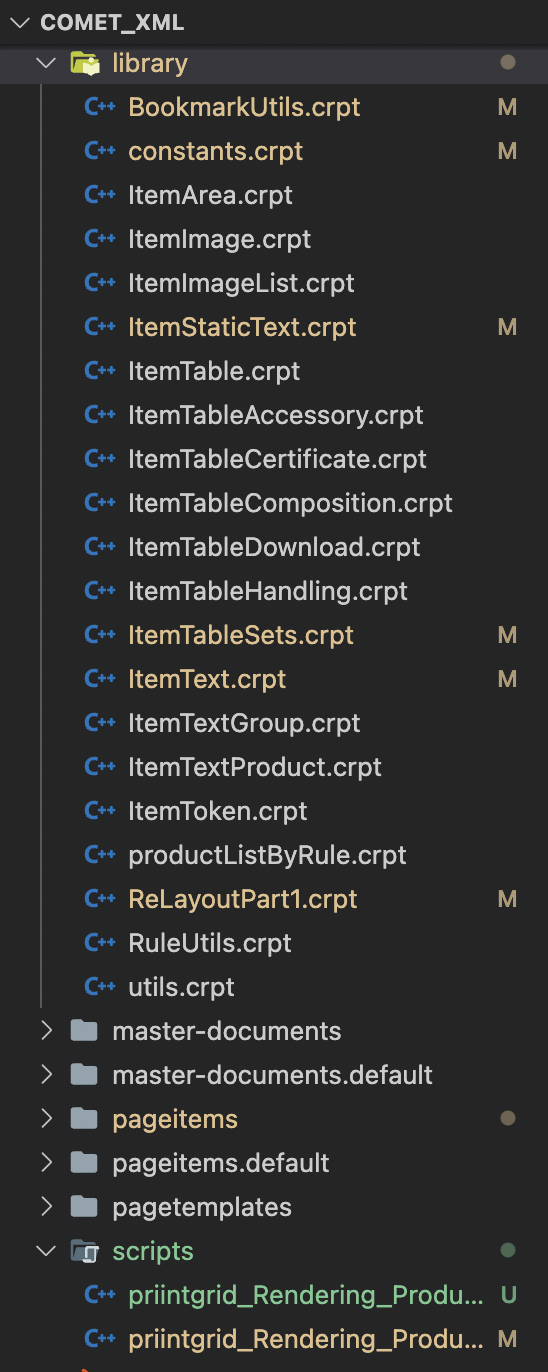The height and width of the screenshot is (1372, 548).
Task: Collapse the COMET_XML root section
Action: coord(19,23)
